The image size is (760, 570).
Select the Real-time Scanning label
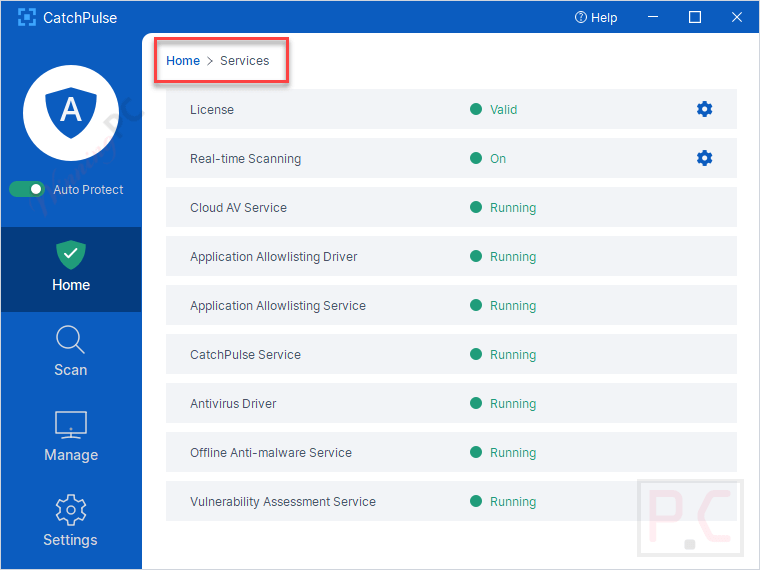coord(245,159)
